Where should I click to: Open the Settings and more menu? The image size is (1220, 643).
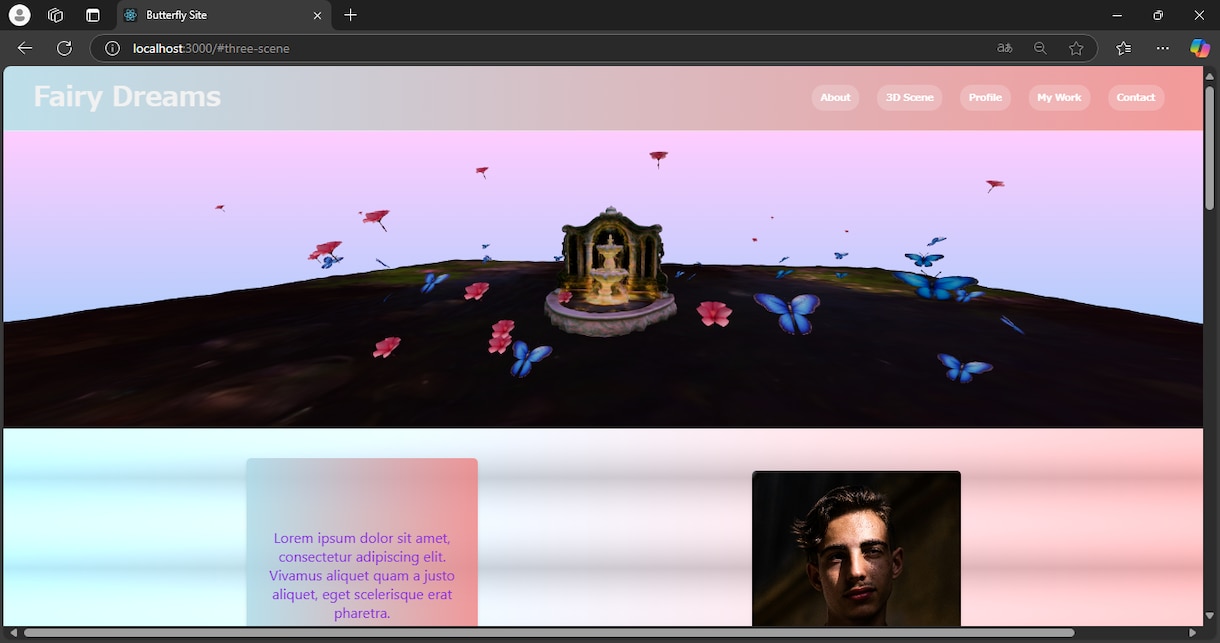(x=1162, y=47)
